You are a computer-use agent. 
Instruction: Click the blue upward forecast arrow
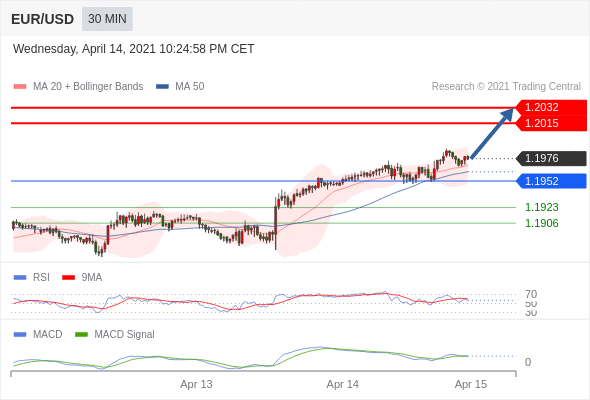point(492,133)
